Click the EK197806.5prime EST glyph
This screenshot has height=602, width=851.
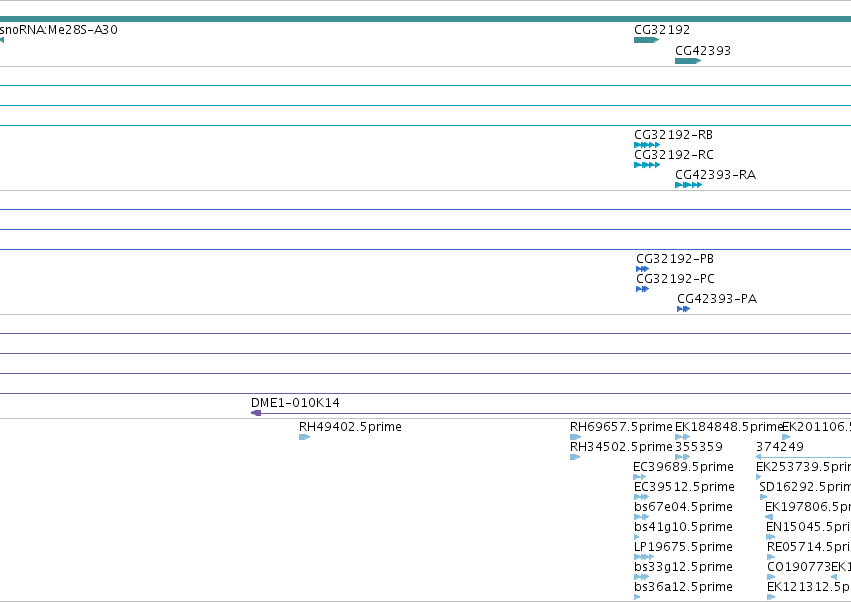coord(769,517)
